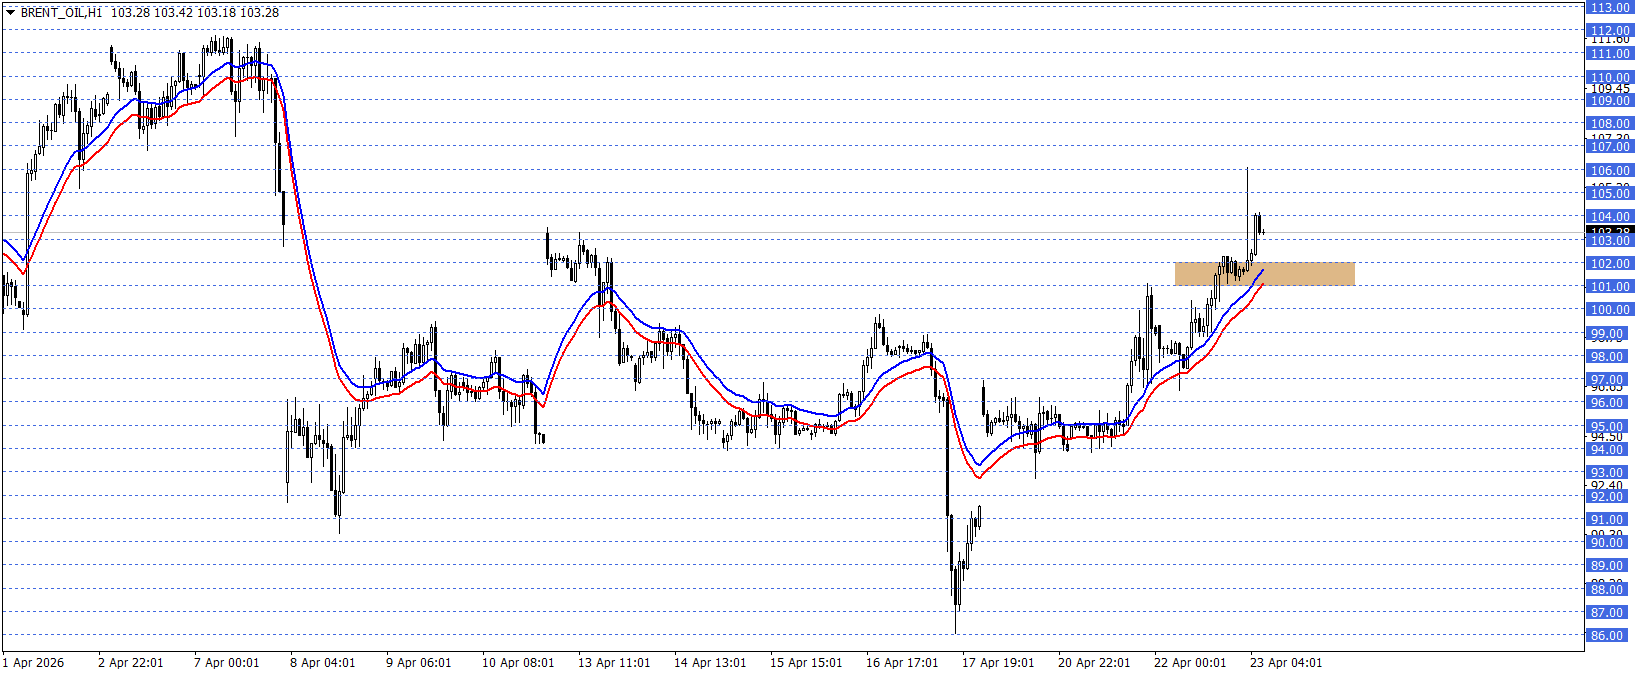
Task: Click the 2 Apr 22:01 time label
Action: (131, 663)
